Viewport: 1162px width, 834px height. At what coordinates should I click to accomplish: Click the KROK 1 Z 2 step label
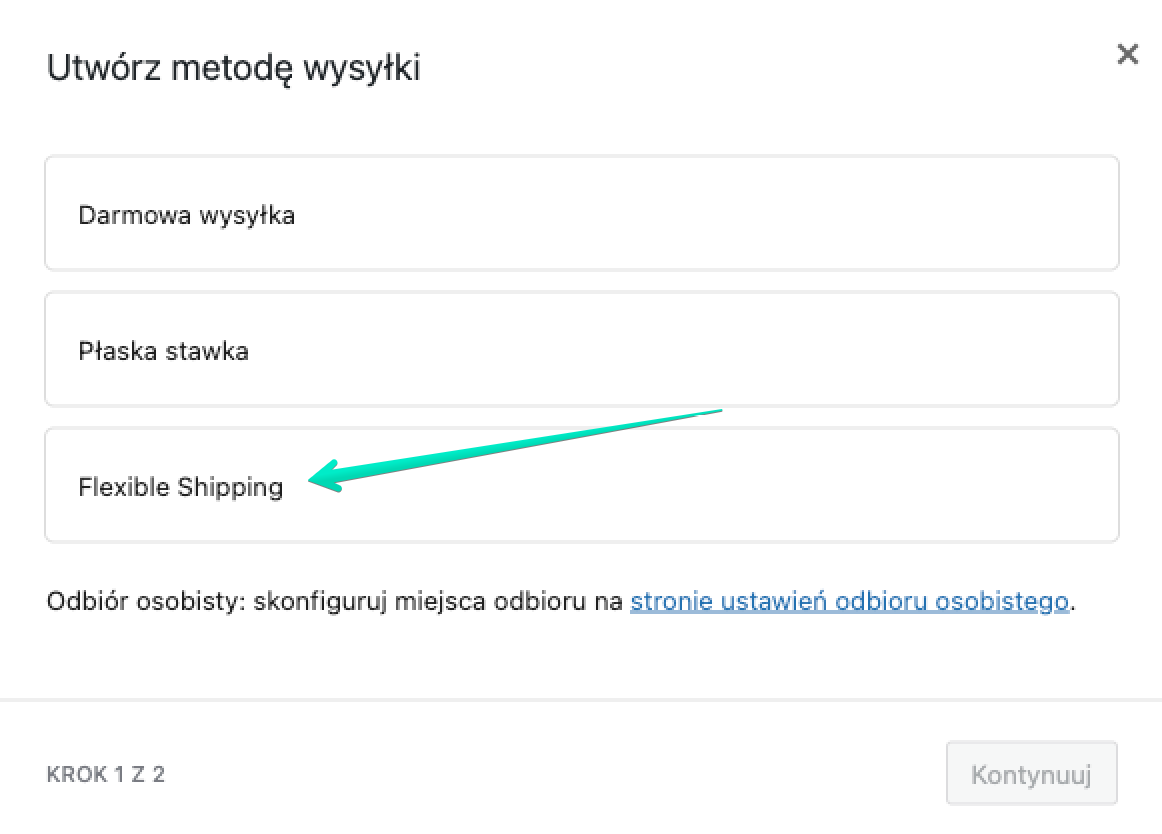pos(107,773)
